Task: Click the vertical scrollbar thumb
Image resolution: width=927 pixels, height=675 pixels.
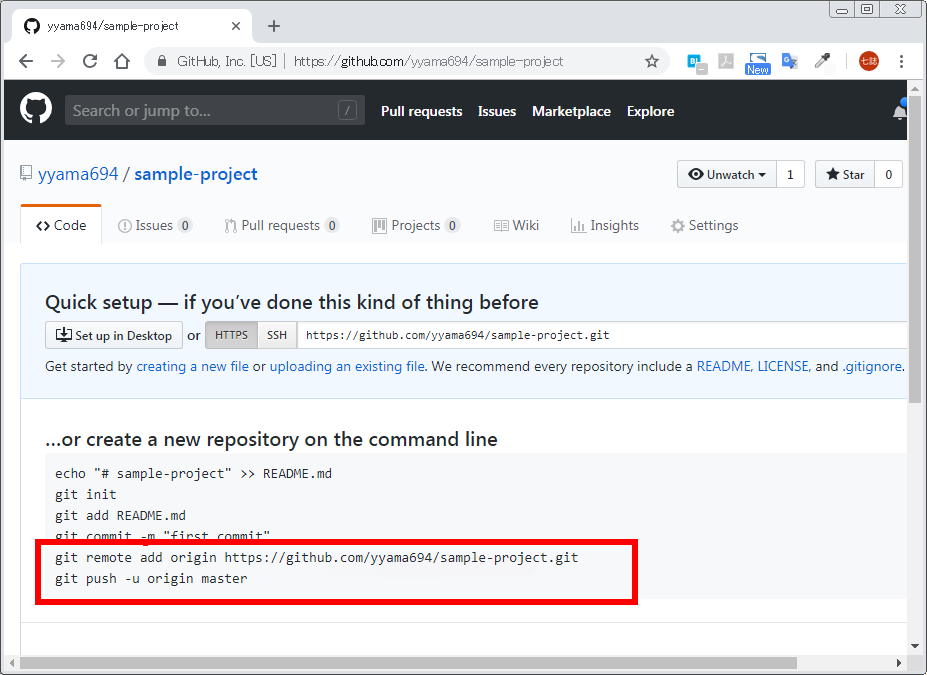Action: point(915,249)
